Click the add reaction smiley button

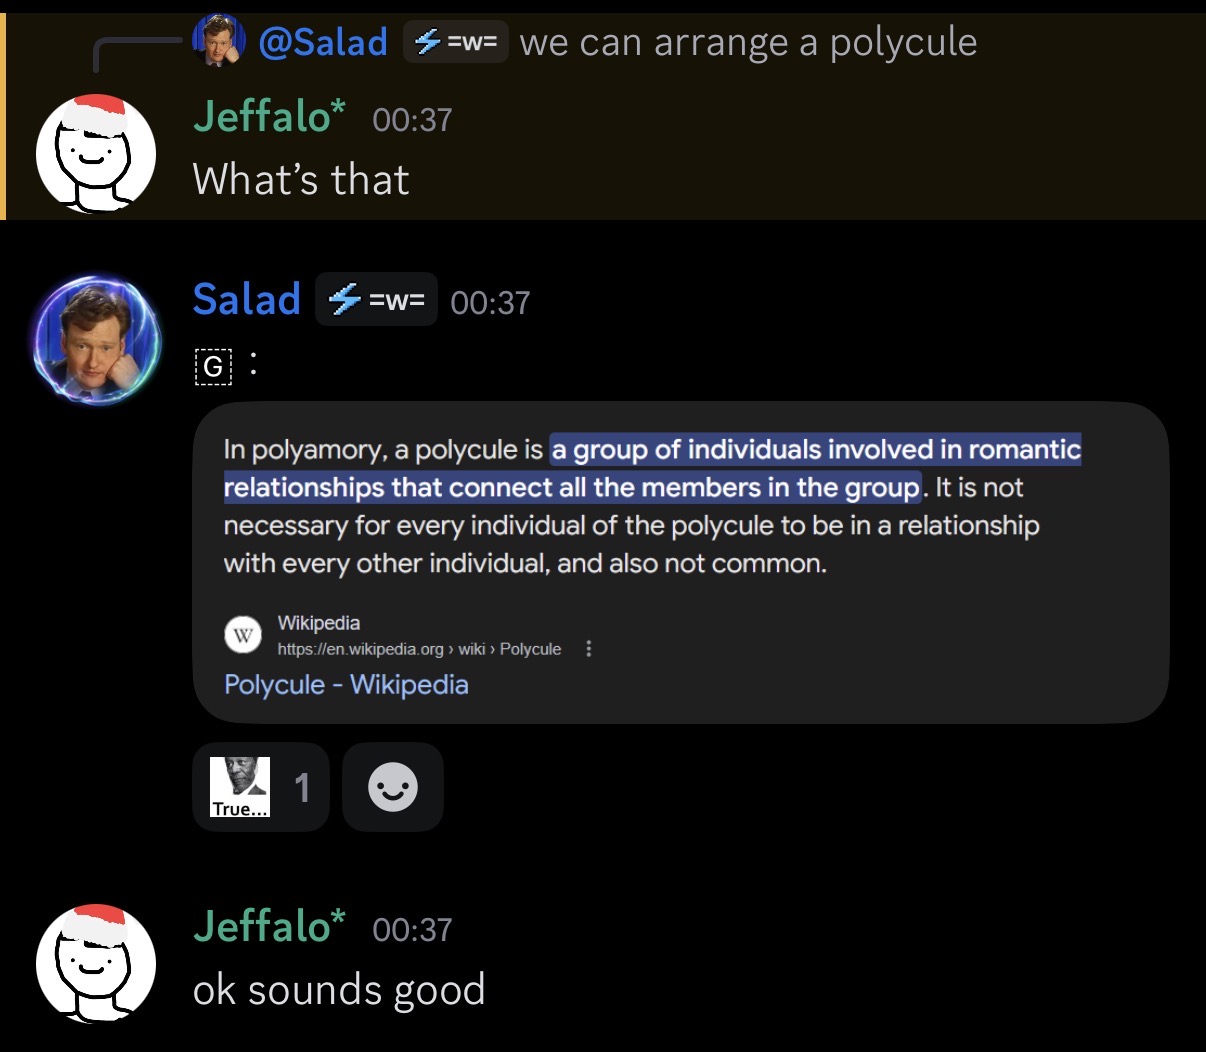[392, 787]
